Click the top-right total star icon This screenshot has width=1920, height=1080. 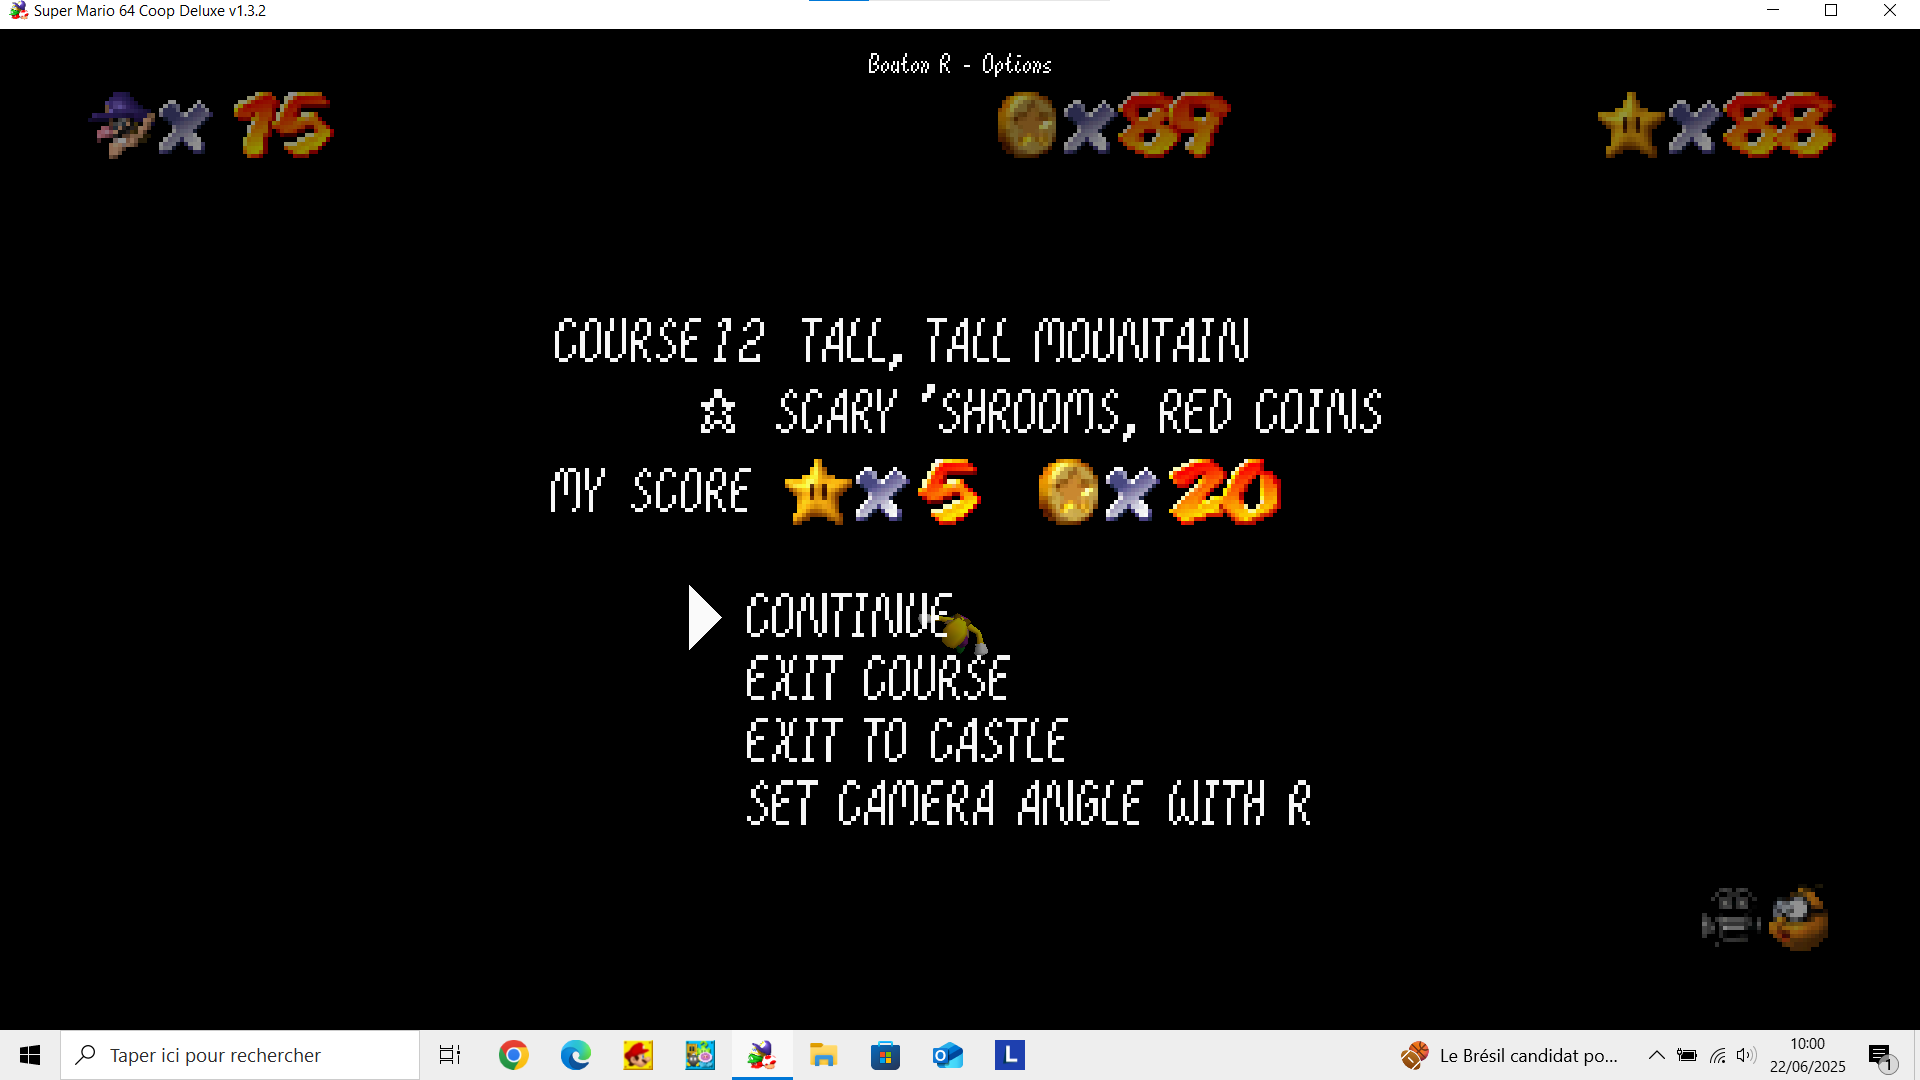click(1631, 125)
